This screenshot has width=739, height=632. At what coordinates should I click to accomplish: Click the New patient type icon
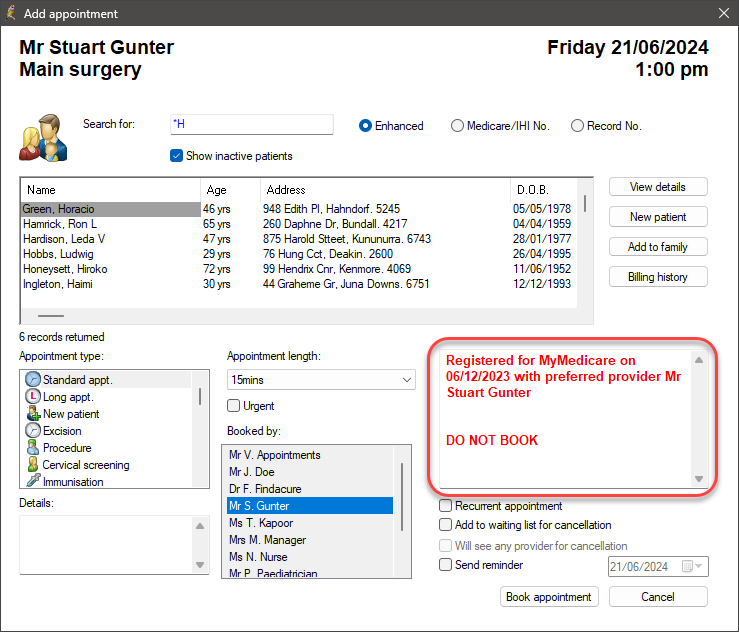coord(33,413)
